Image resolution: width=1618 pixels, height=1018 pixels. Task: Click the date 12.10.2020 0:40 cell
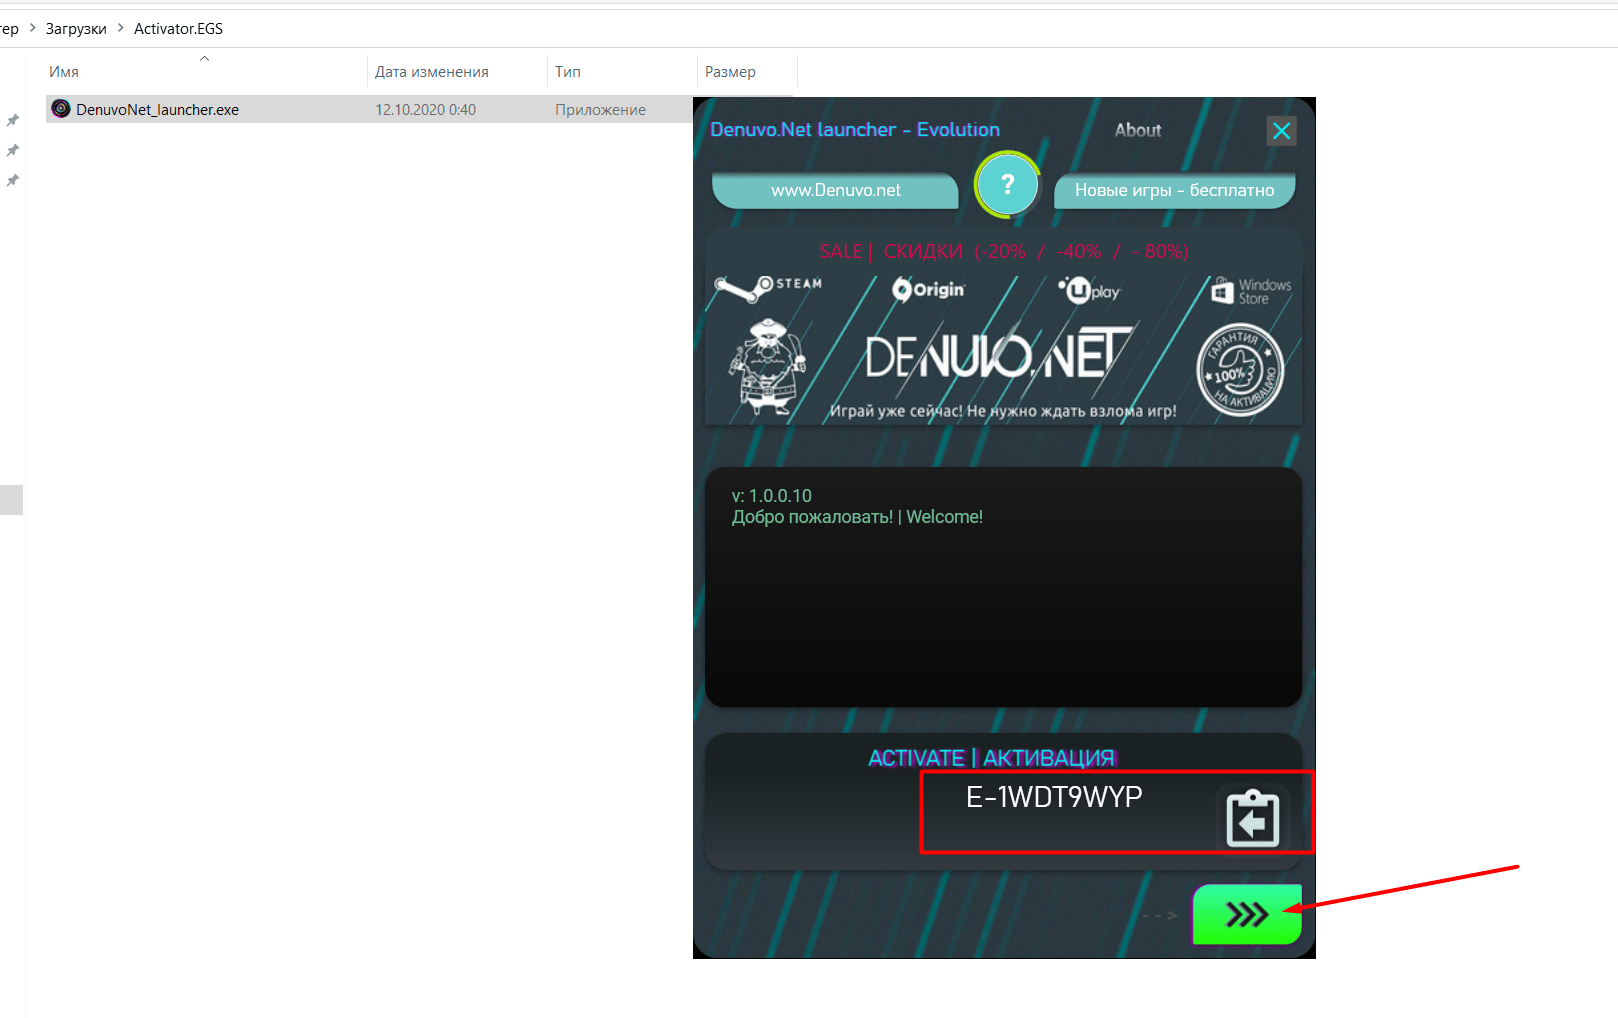click(x=425, y=109)
